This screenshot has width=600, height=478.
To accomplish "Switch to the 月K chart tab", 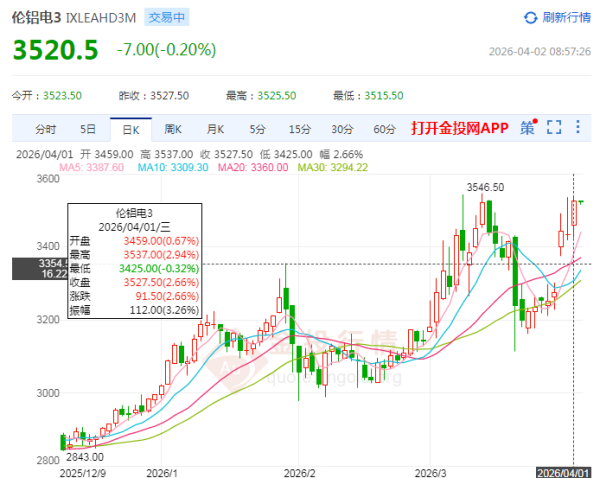I will pos(215,129).
